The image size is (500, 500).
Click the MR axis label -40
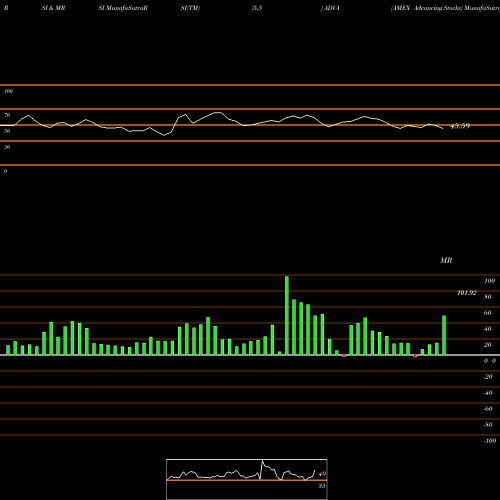[488, 393]
